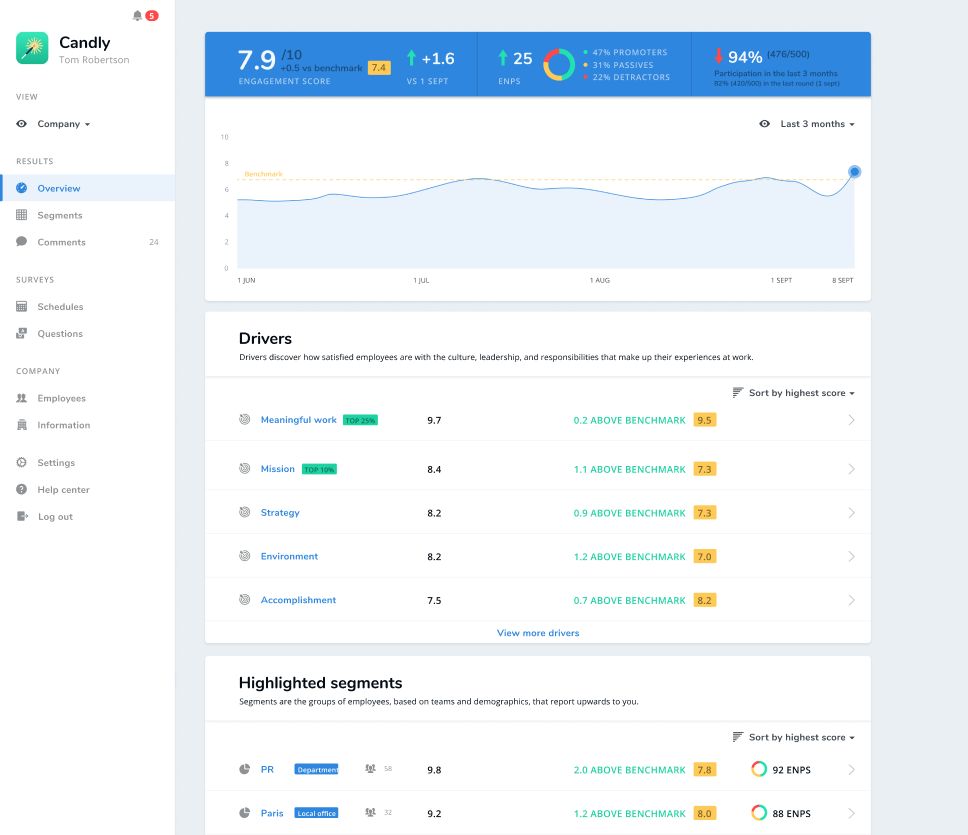
Task: Click View more drivers link
Action: point(538,633)
